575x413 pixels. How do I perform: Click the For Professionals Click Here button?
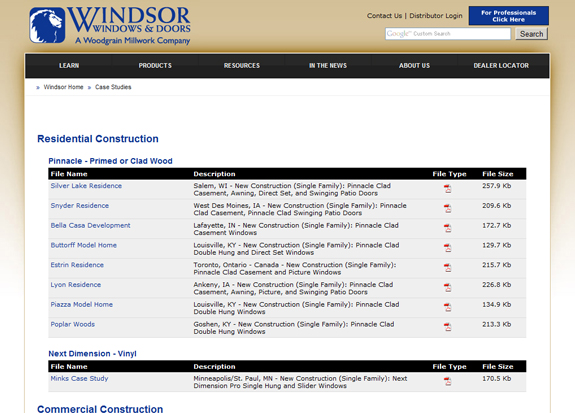[x=509, y=16]
